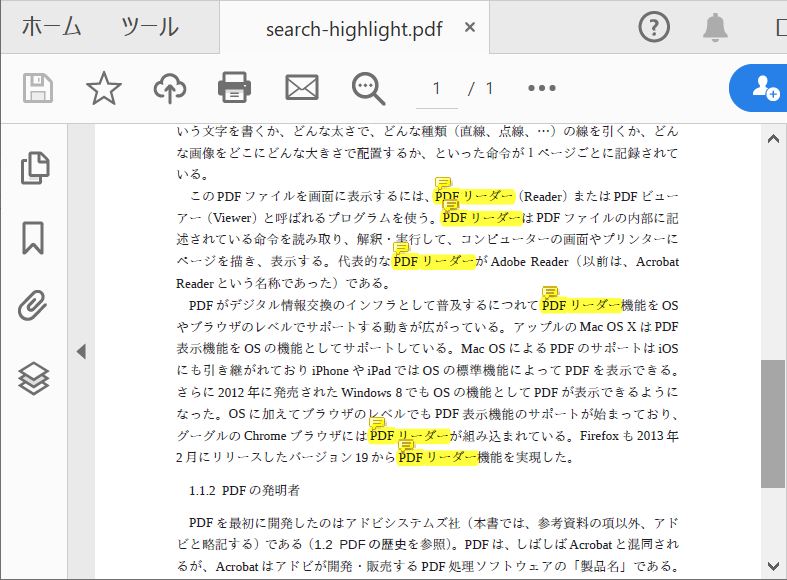Open the bookmarks panel
The image size is (787, 580).
pos(33,238)
